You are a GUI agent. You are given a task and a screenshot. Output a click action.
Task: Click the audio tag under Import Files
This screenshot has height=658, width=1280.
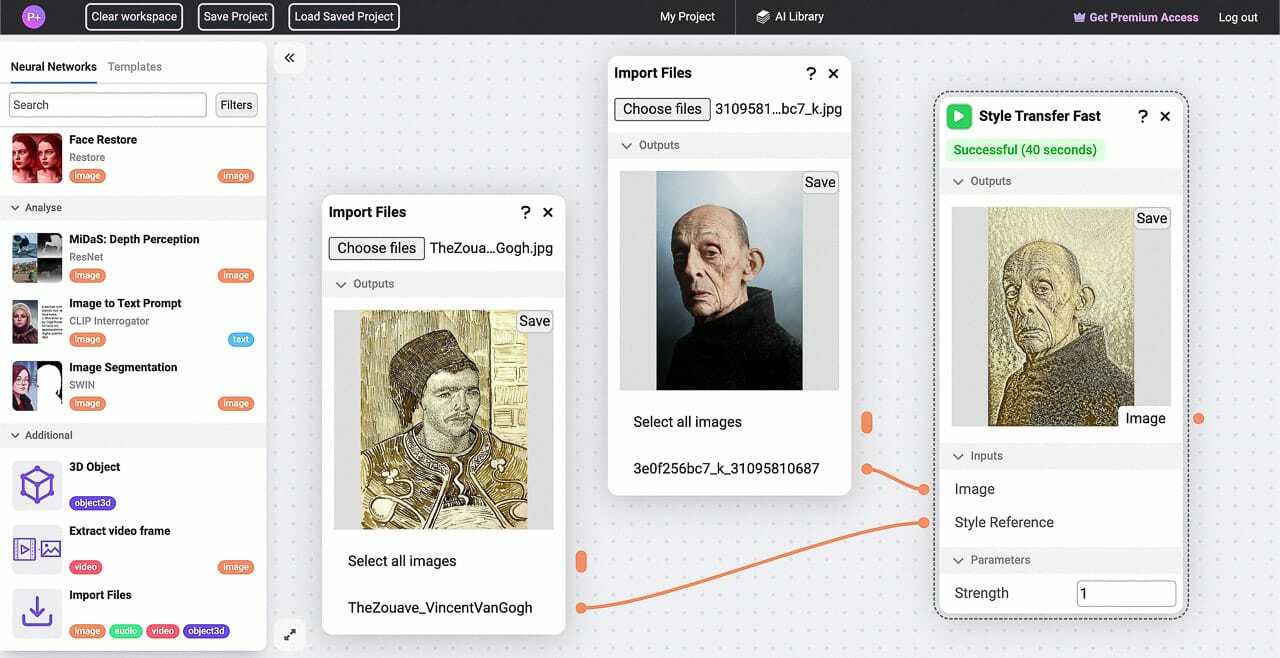tap(125, 631)
